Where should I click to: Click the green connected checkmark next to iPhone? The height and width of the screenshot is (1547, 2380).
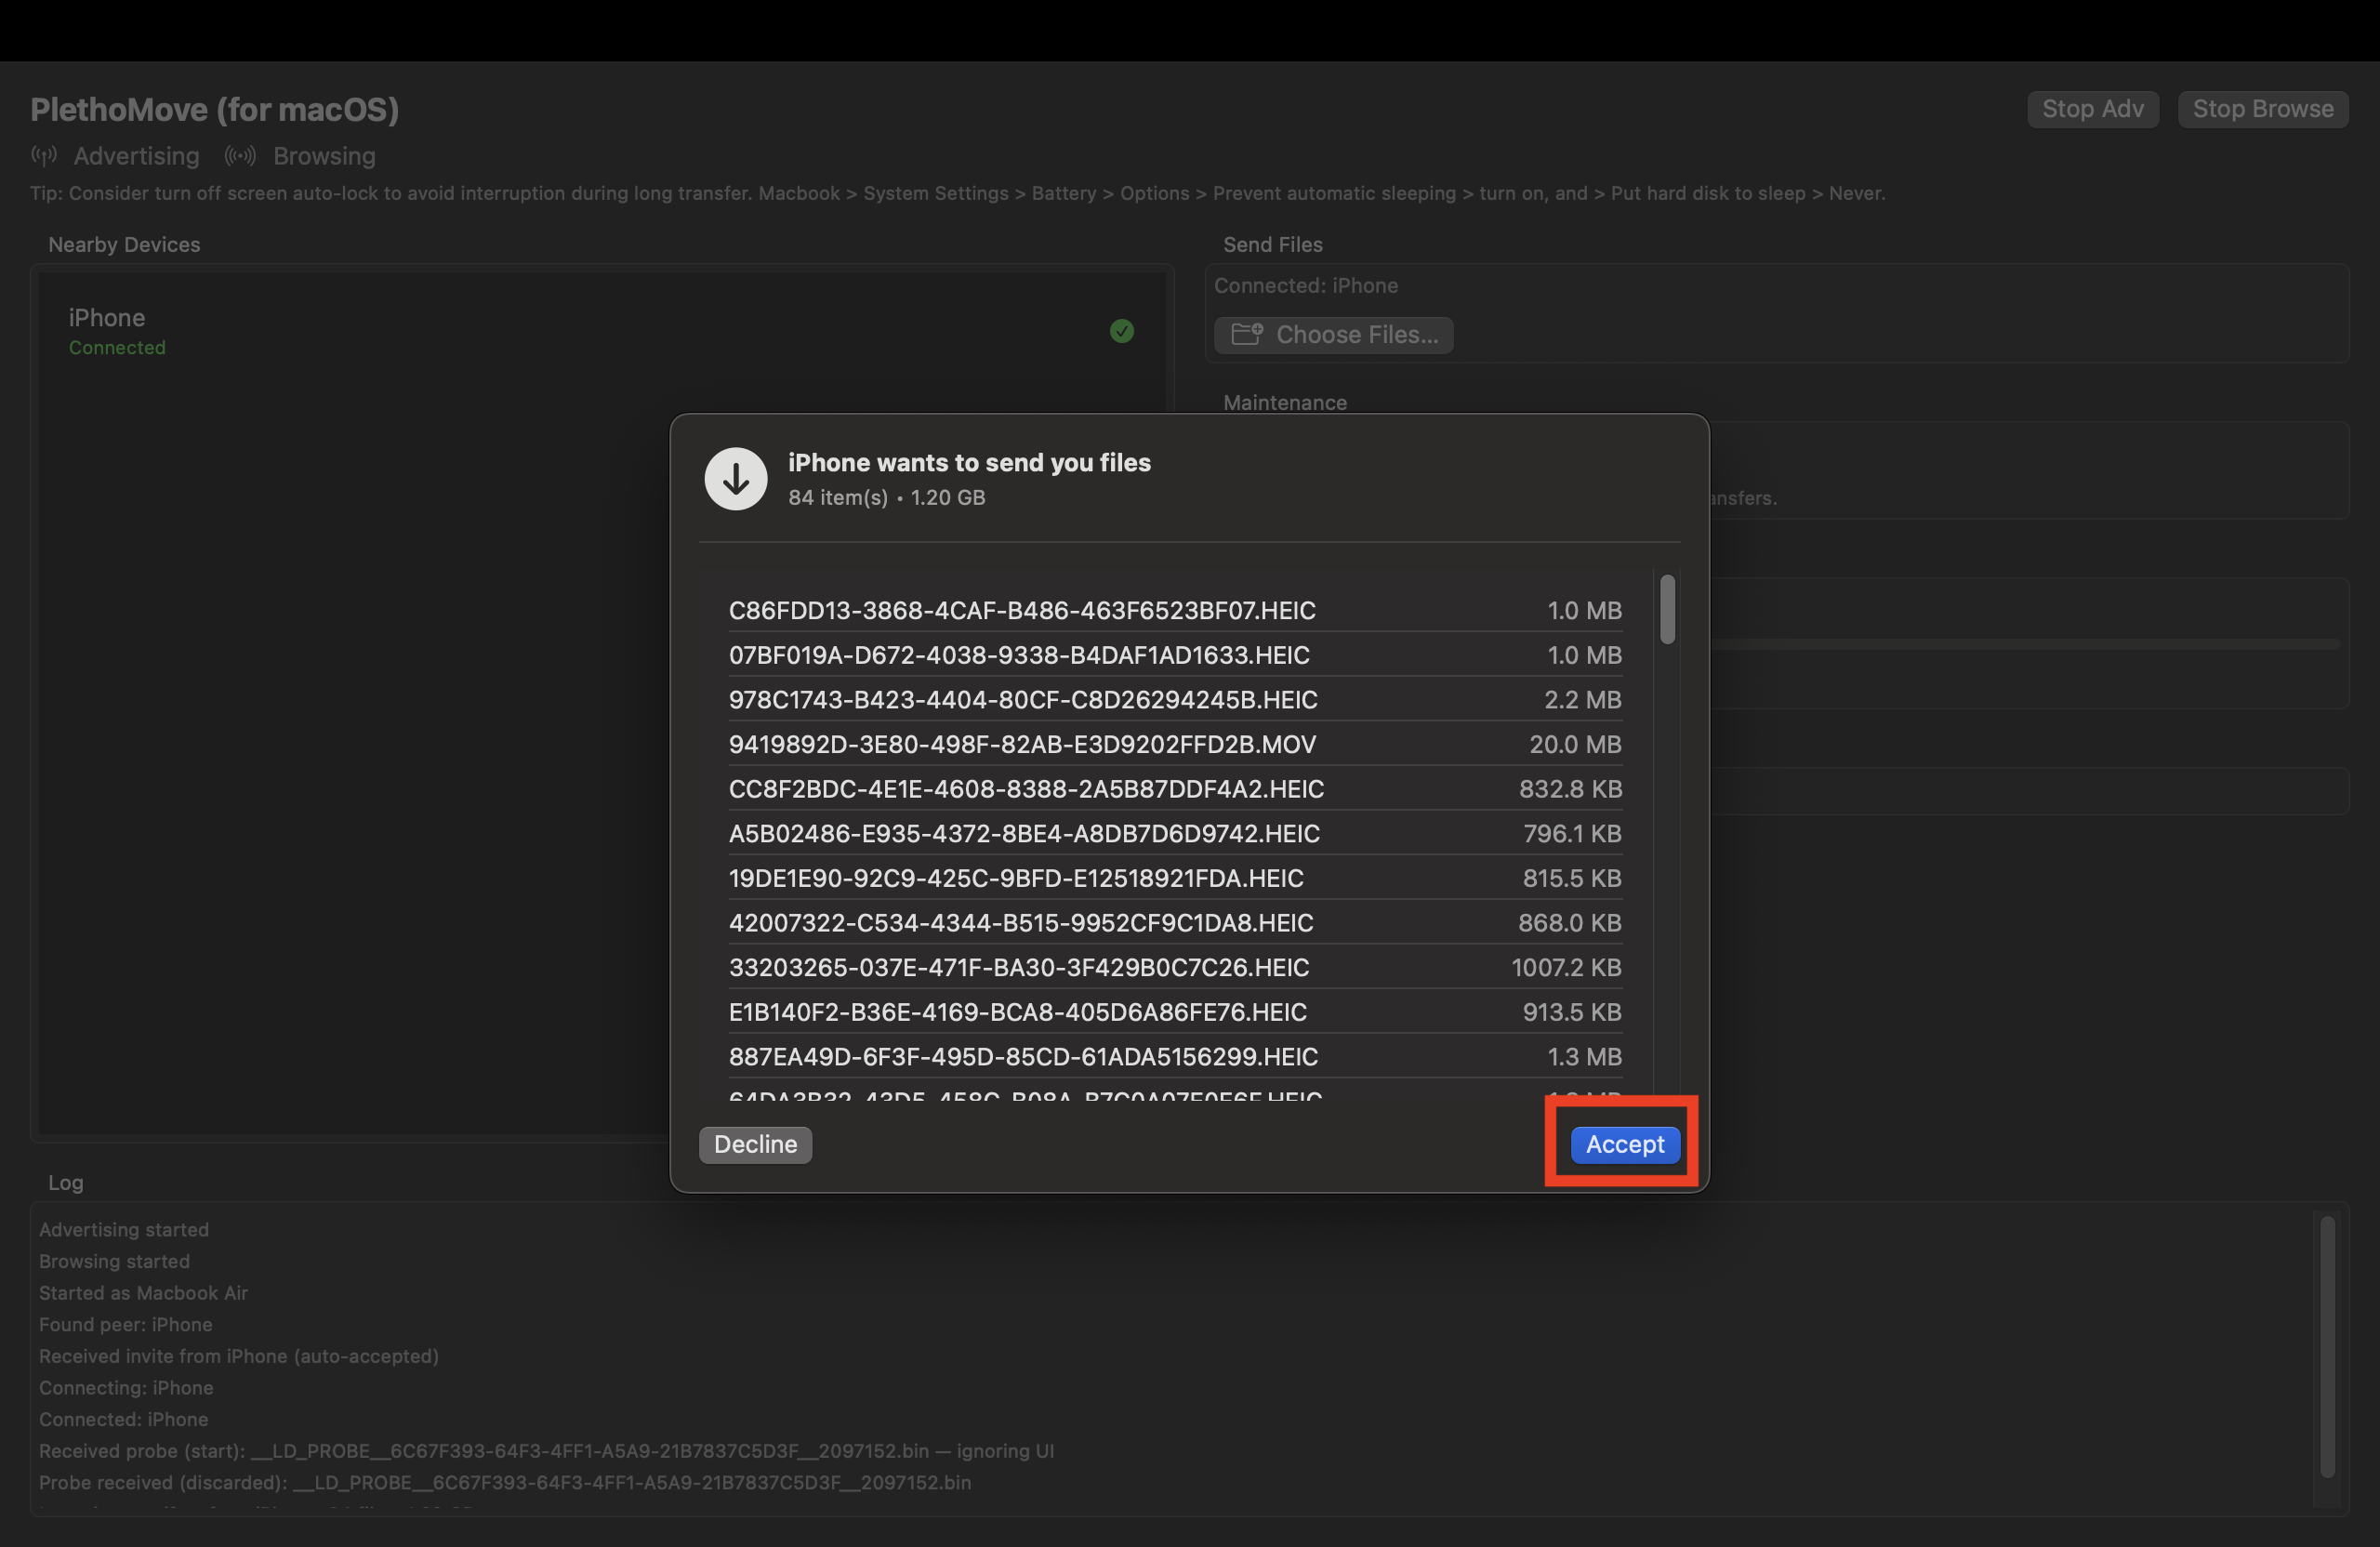point(1122,331)
